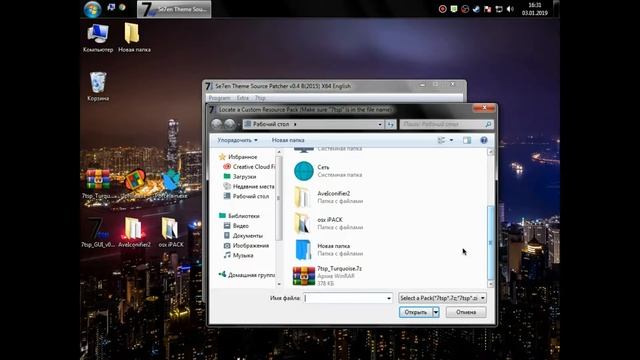This screenshot has width=640, height=360.
Task: Click the navigation pane scroll down arrow
Action: click(279, 284)
